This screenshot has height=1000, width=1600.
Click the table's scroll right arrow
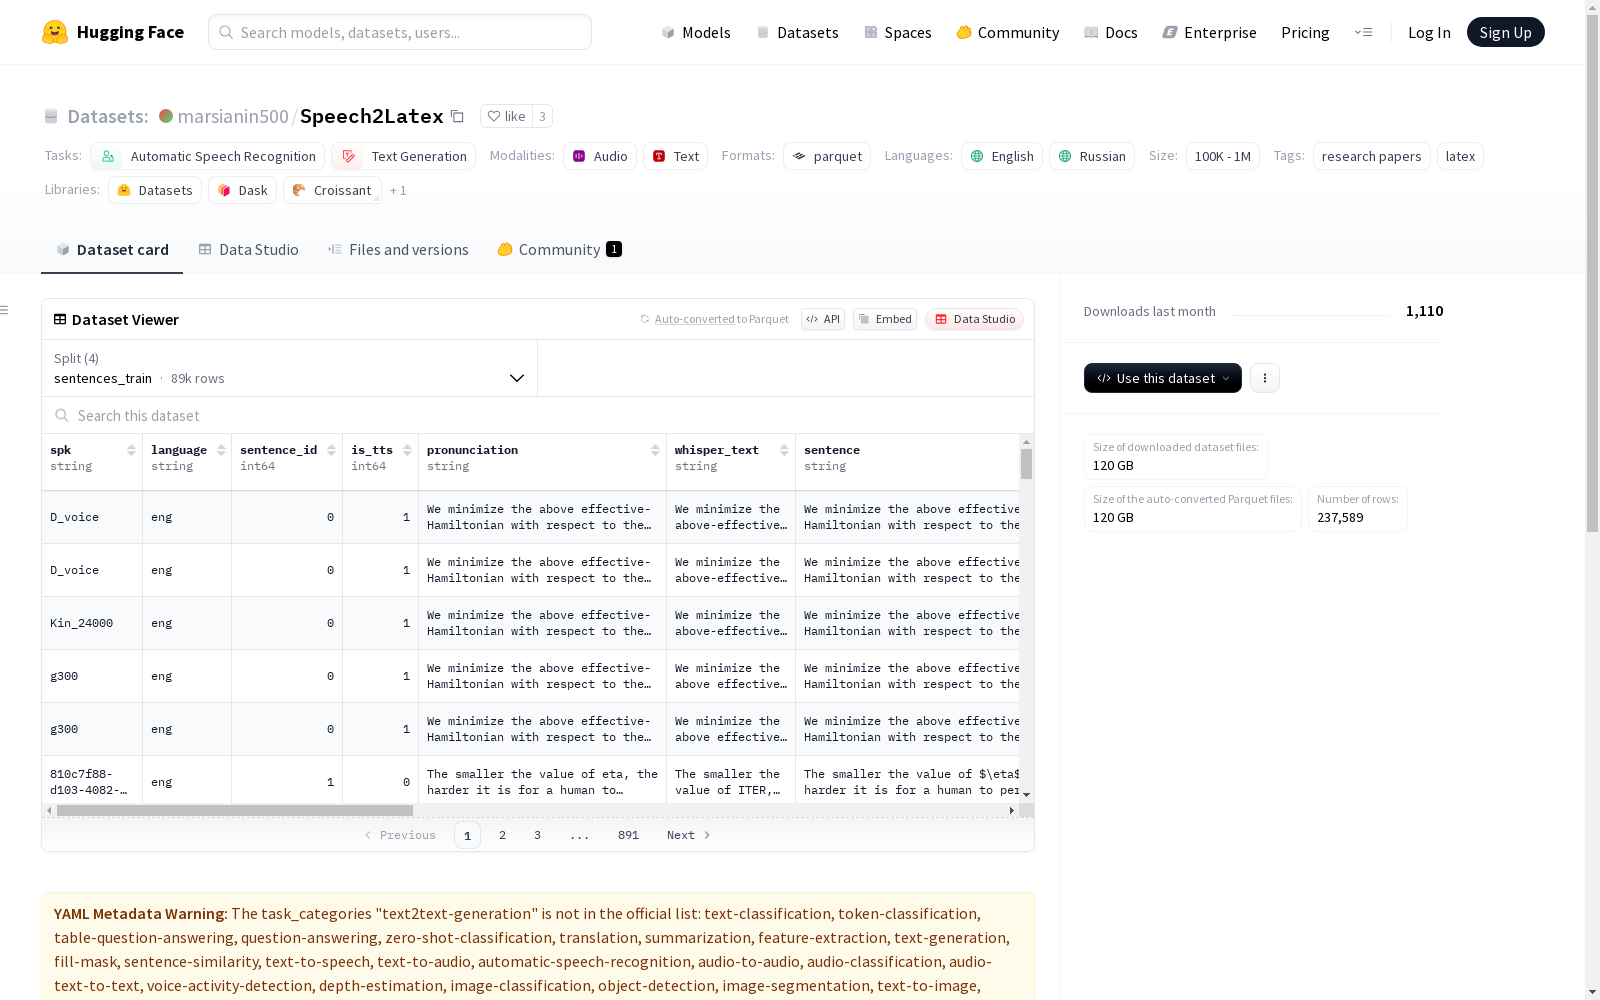coord(1012,810)
